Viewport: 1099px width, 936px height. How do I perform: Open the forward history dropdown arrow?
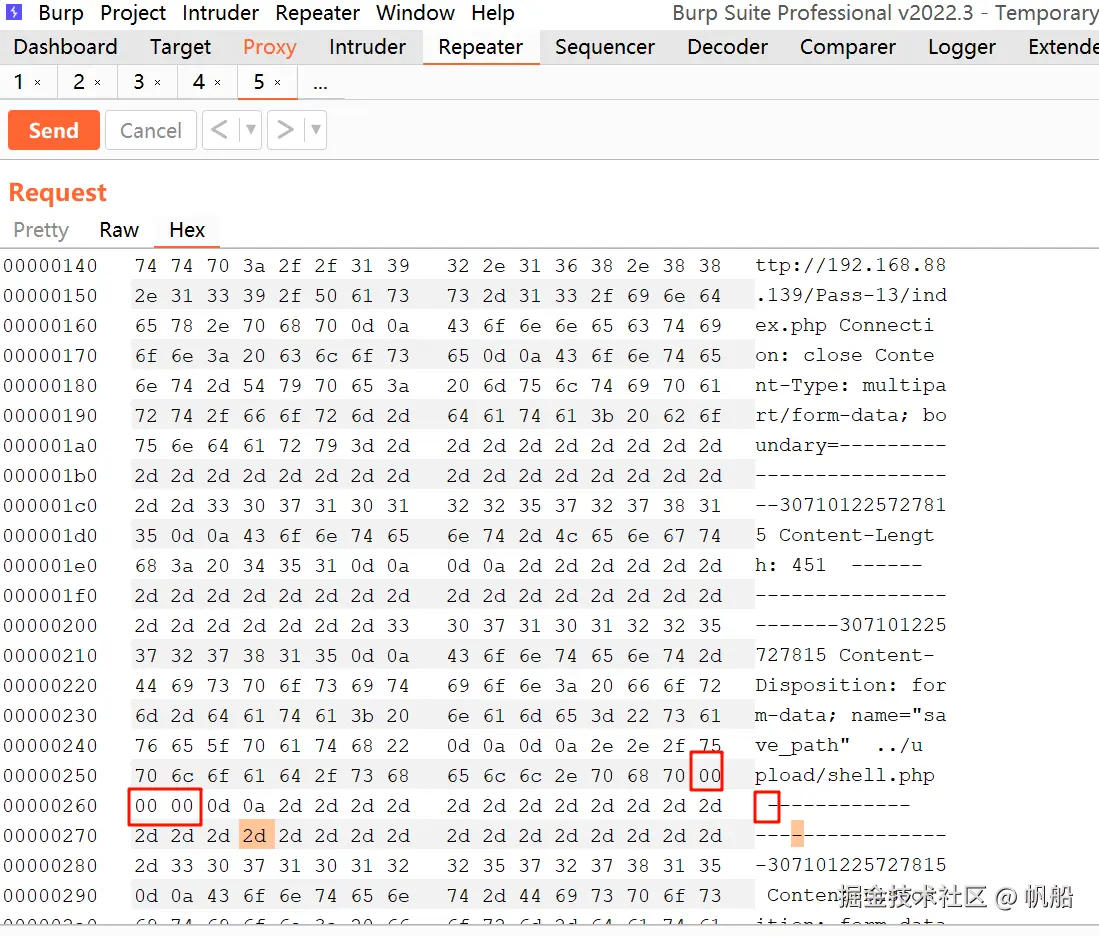pyautogui.click(x=315, y=130)
